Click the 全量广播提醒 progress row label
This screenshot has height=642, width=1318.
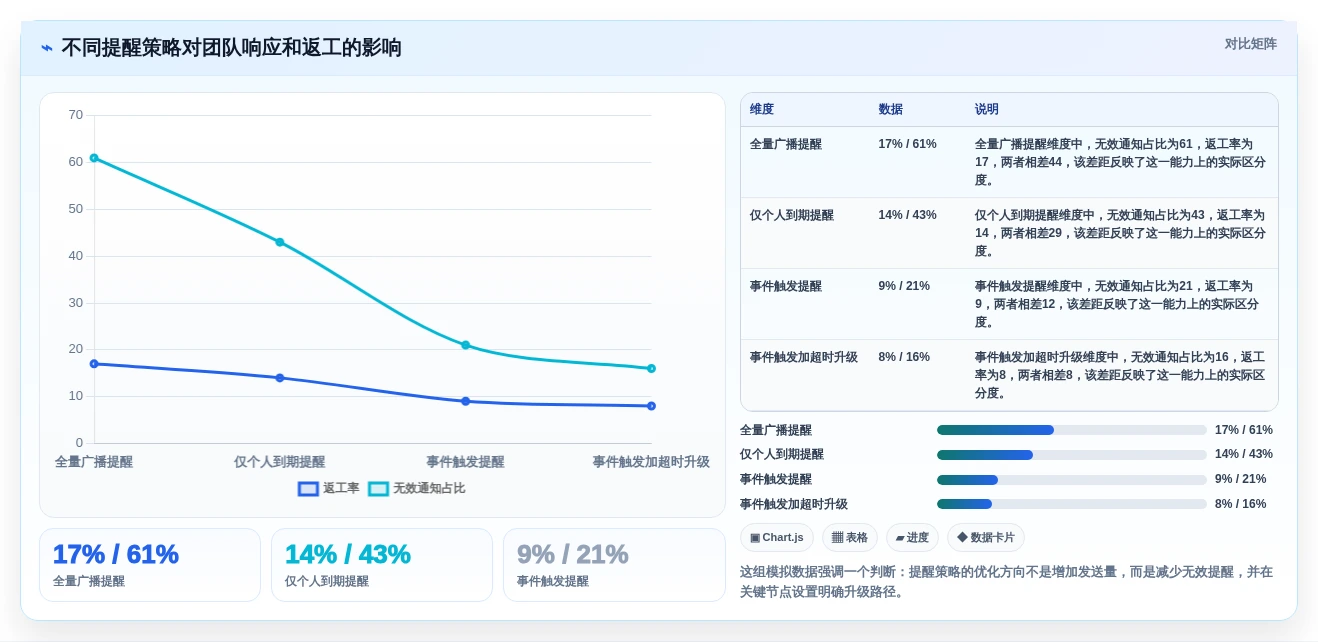pyautogui.click(x=776, y=430)
